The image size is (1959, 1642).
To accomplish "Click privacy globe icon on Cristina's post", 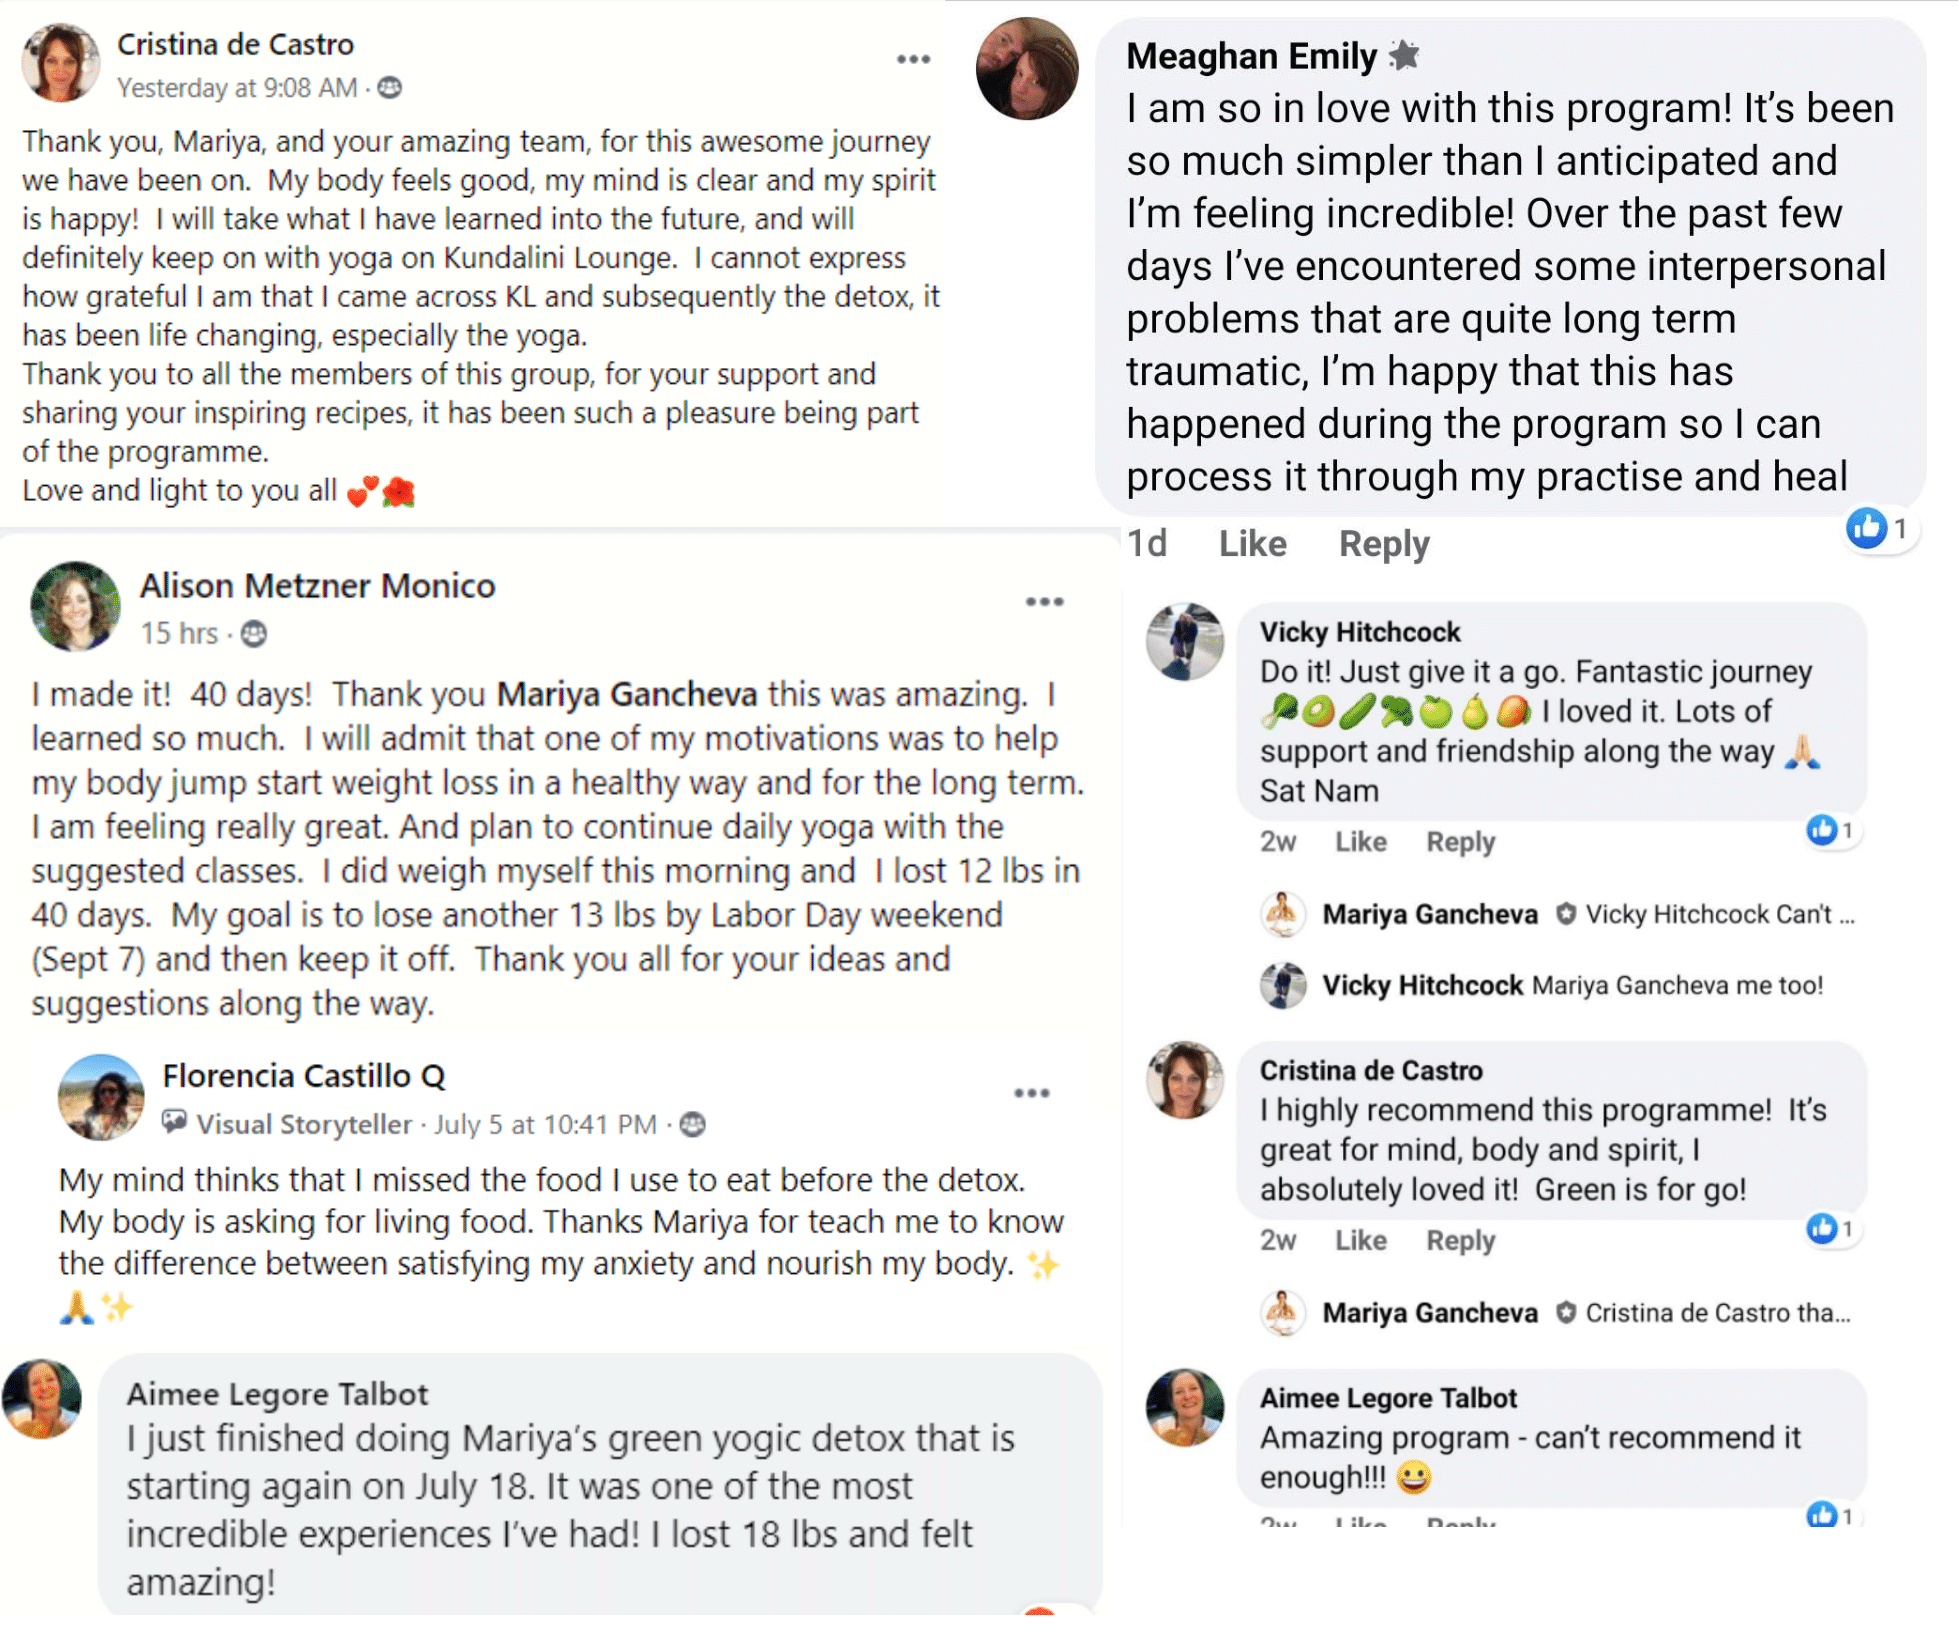I will pos(390,88).
